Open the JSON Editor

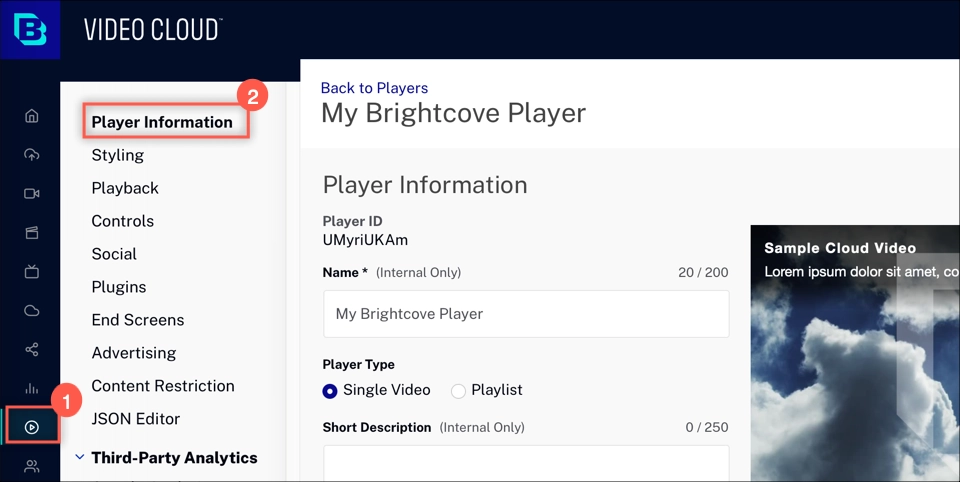tap(135, 419)
